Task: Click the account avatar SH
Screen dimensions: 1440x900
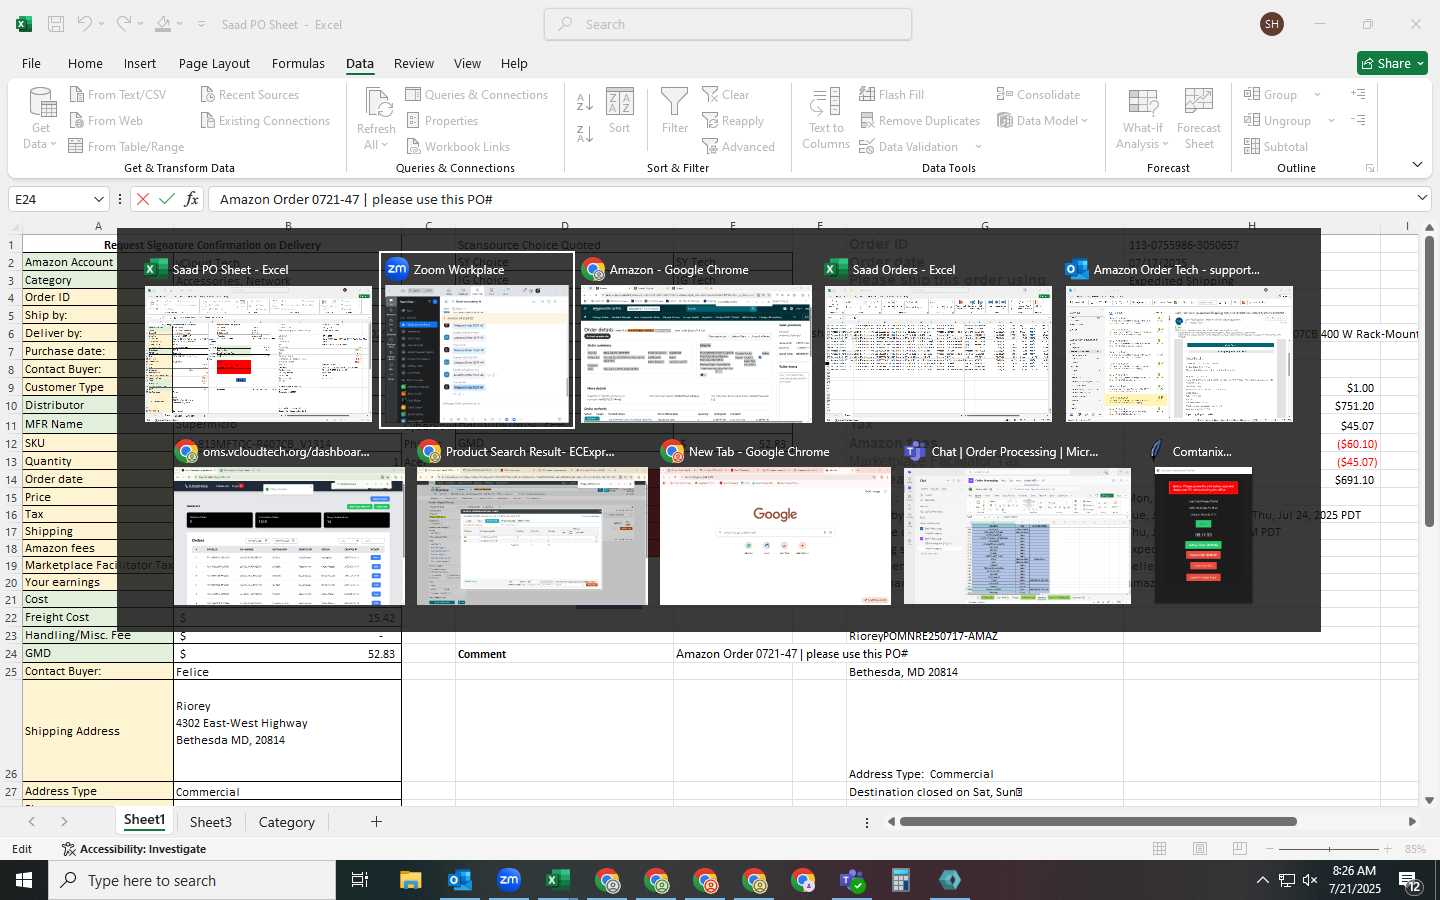Action: 1272,24
